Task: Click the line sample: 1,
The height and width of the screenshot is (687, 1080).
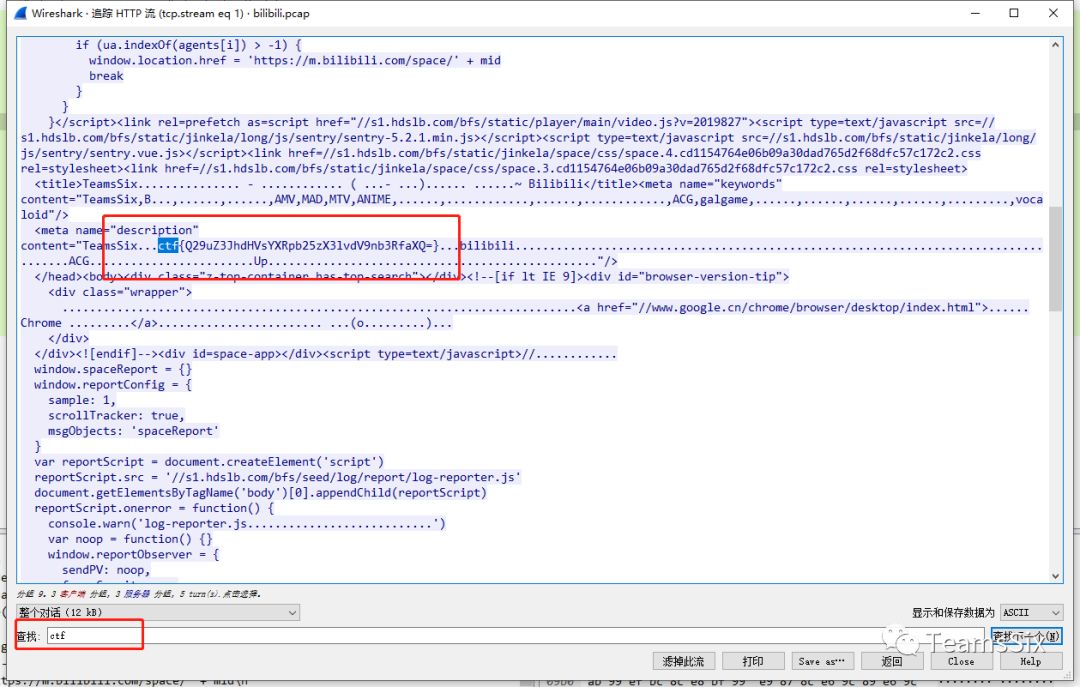Action: coord(82,400)
